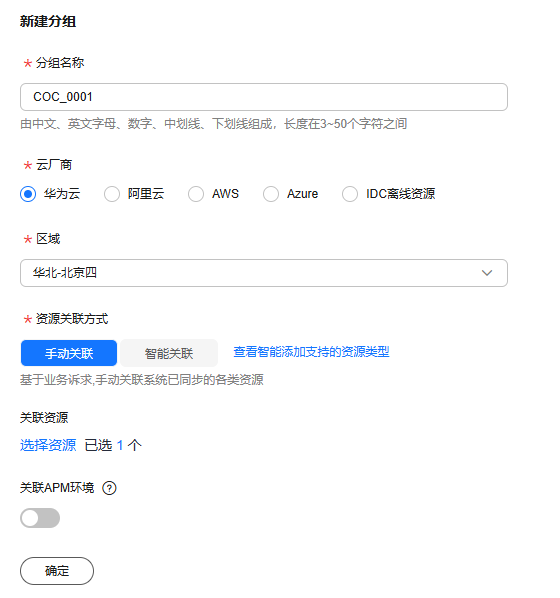Click the chevron arrow in 区域 dropdown
The height and width of the screenshot is (598, 560).
(x=487, y=273)
